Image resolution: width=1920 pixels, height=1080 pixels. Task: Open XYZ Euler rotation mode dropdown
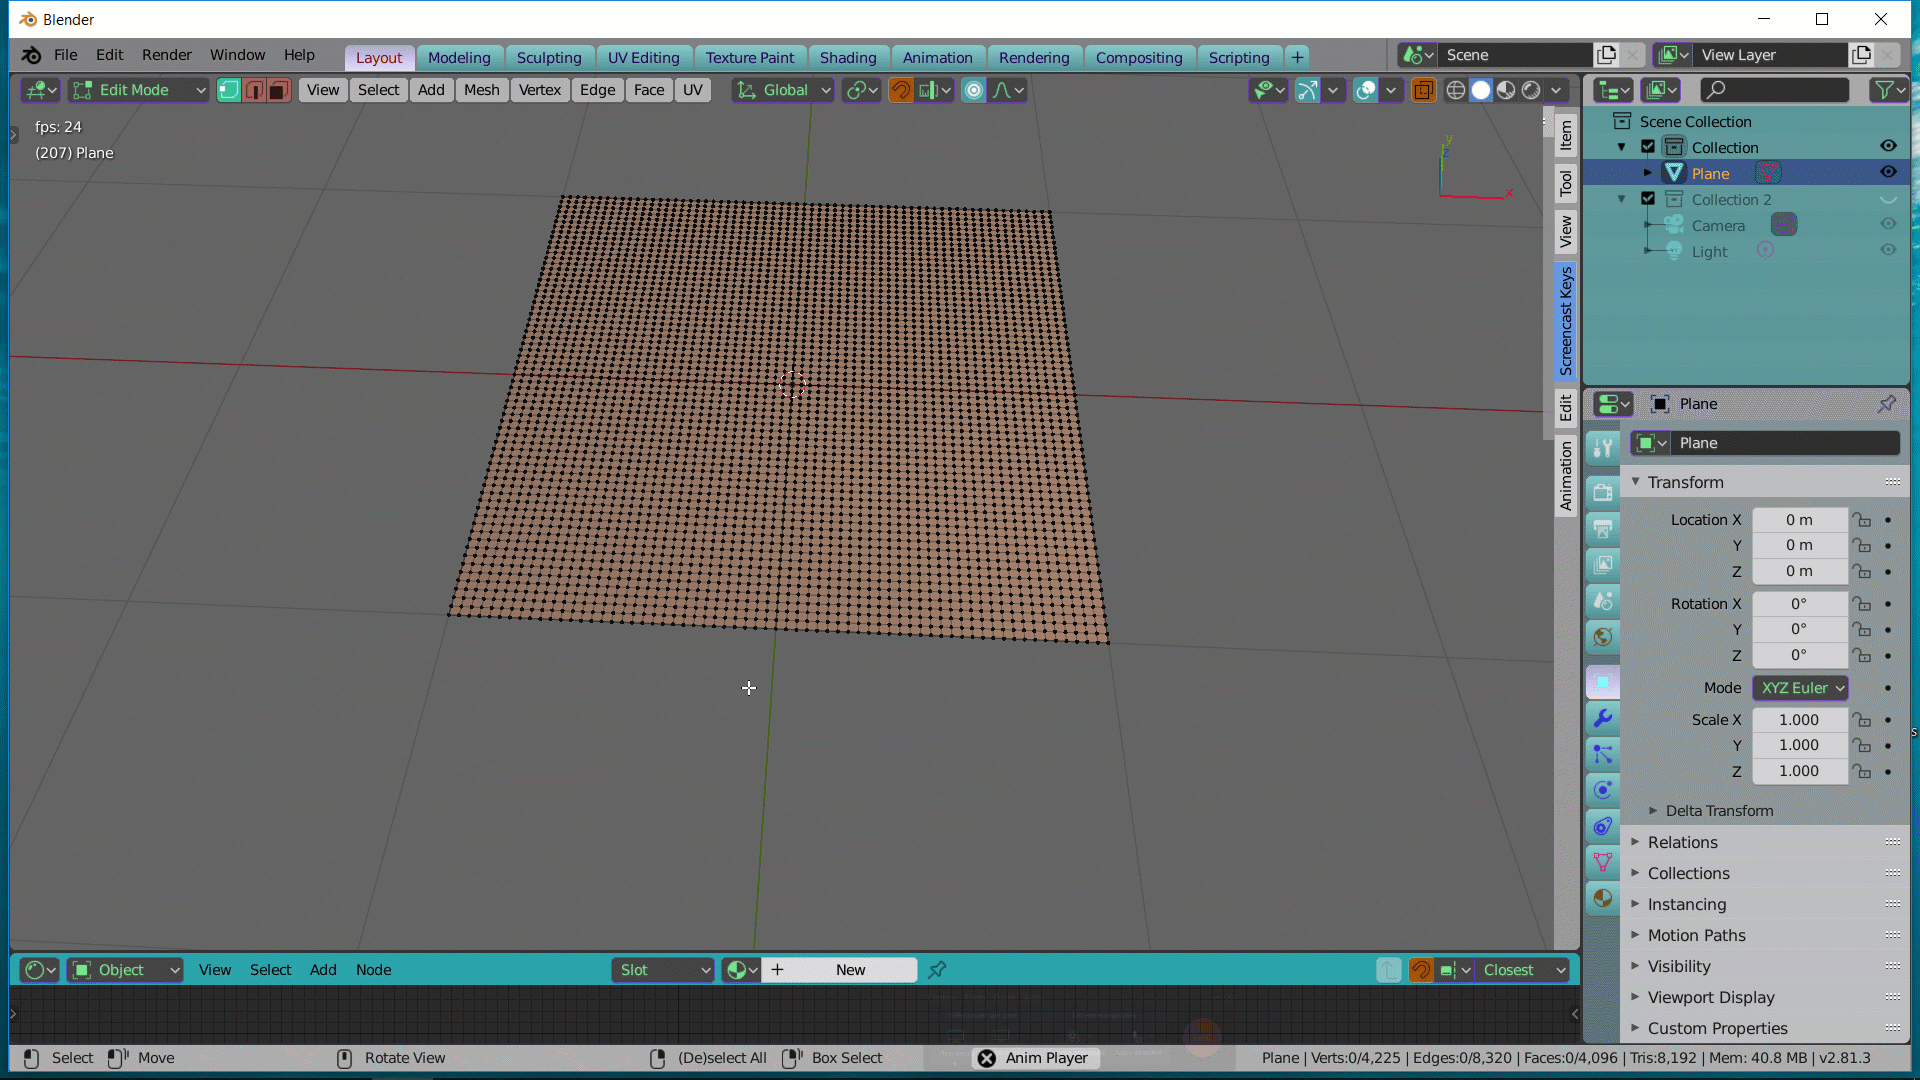click(1800, 688)
